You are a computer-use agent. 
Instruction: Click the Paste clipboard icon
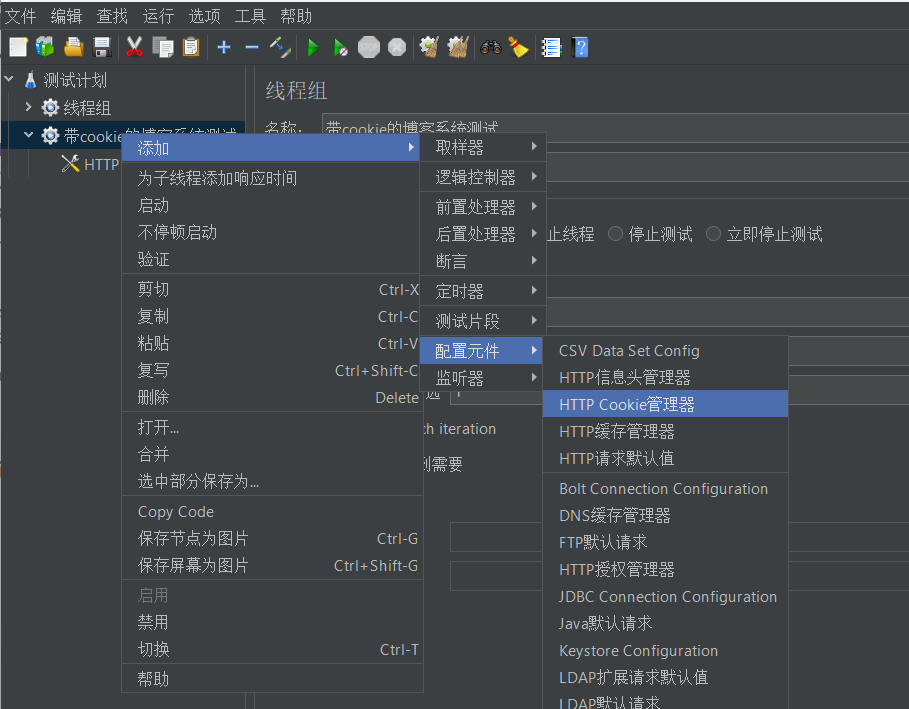click(x=191, y=47)
